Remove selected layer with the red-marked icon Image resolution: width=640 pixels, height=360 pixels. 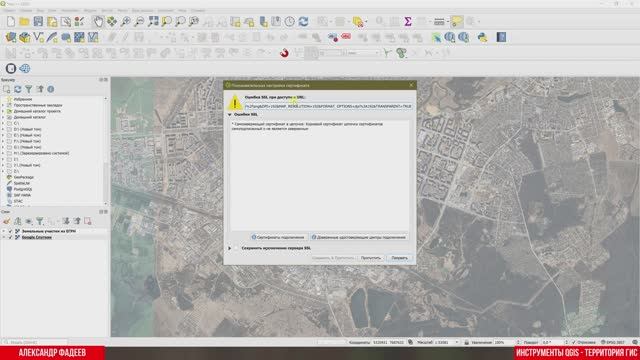88,221
